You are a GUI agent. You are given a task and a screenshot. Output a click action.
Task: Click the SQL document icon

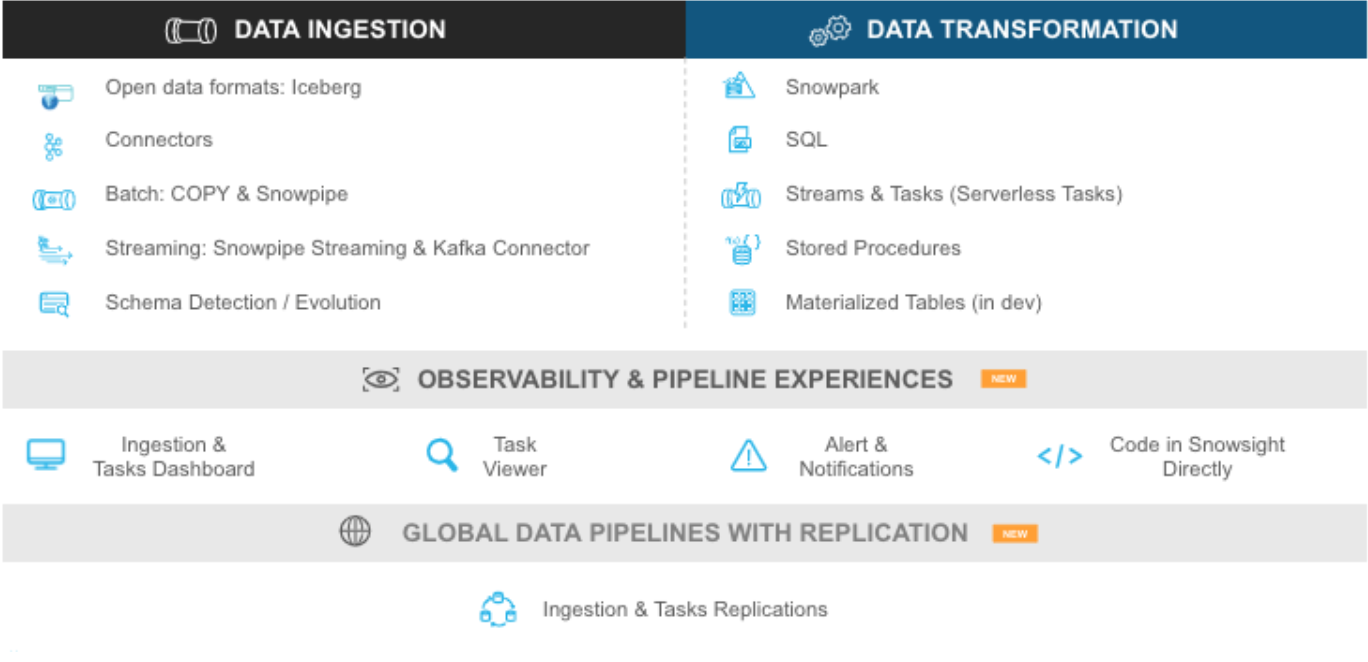click(740, 140)
